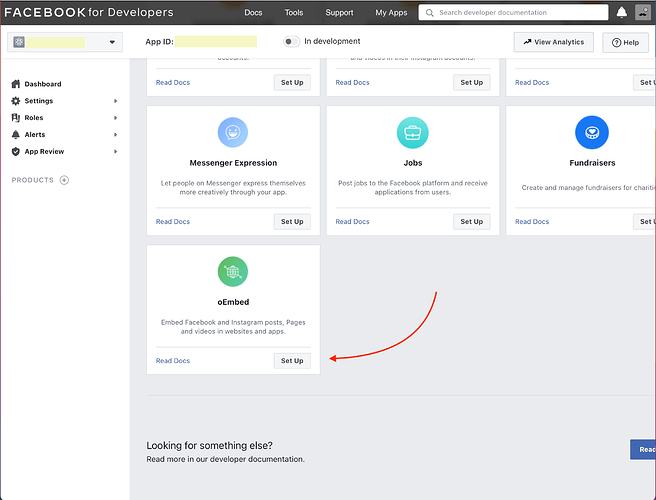Click the search magnifier icon
The height and width of the screenshot is (500, 656).
pyautogui.click(x=429, y=13)
